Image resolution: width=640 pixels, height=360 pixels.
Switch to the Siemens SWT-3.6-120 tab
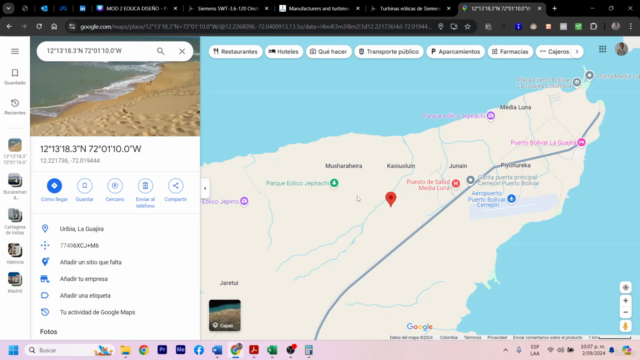228,8
